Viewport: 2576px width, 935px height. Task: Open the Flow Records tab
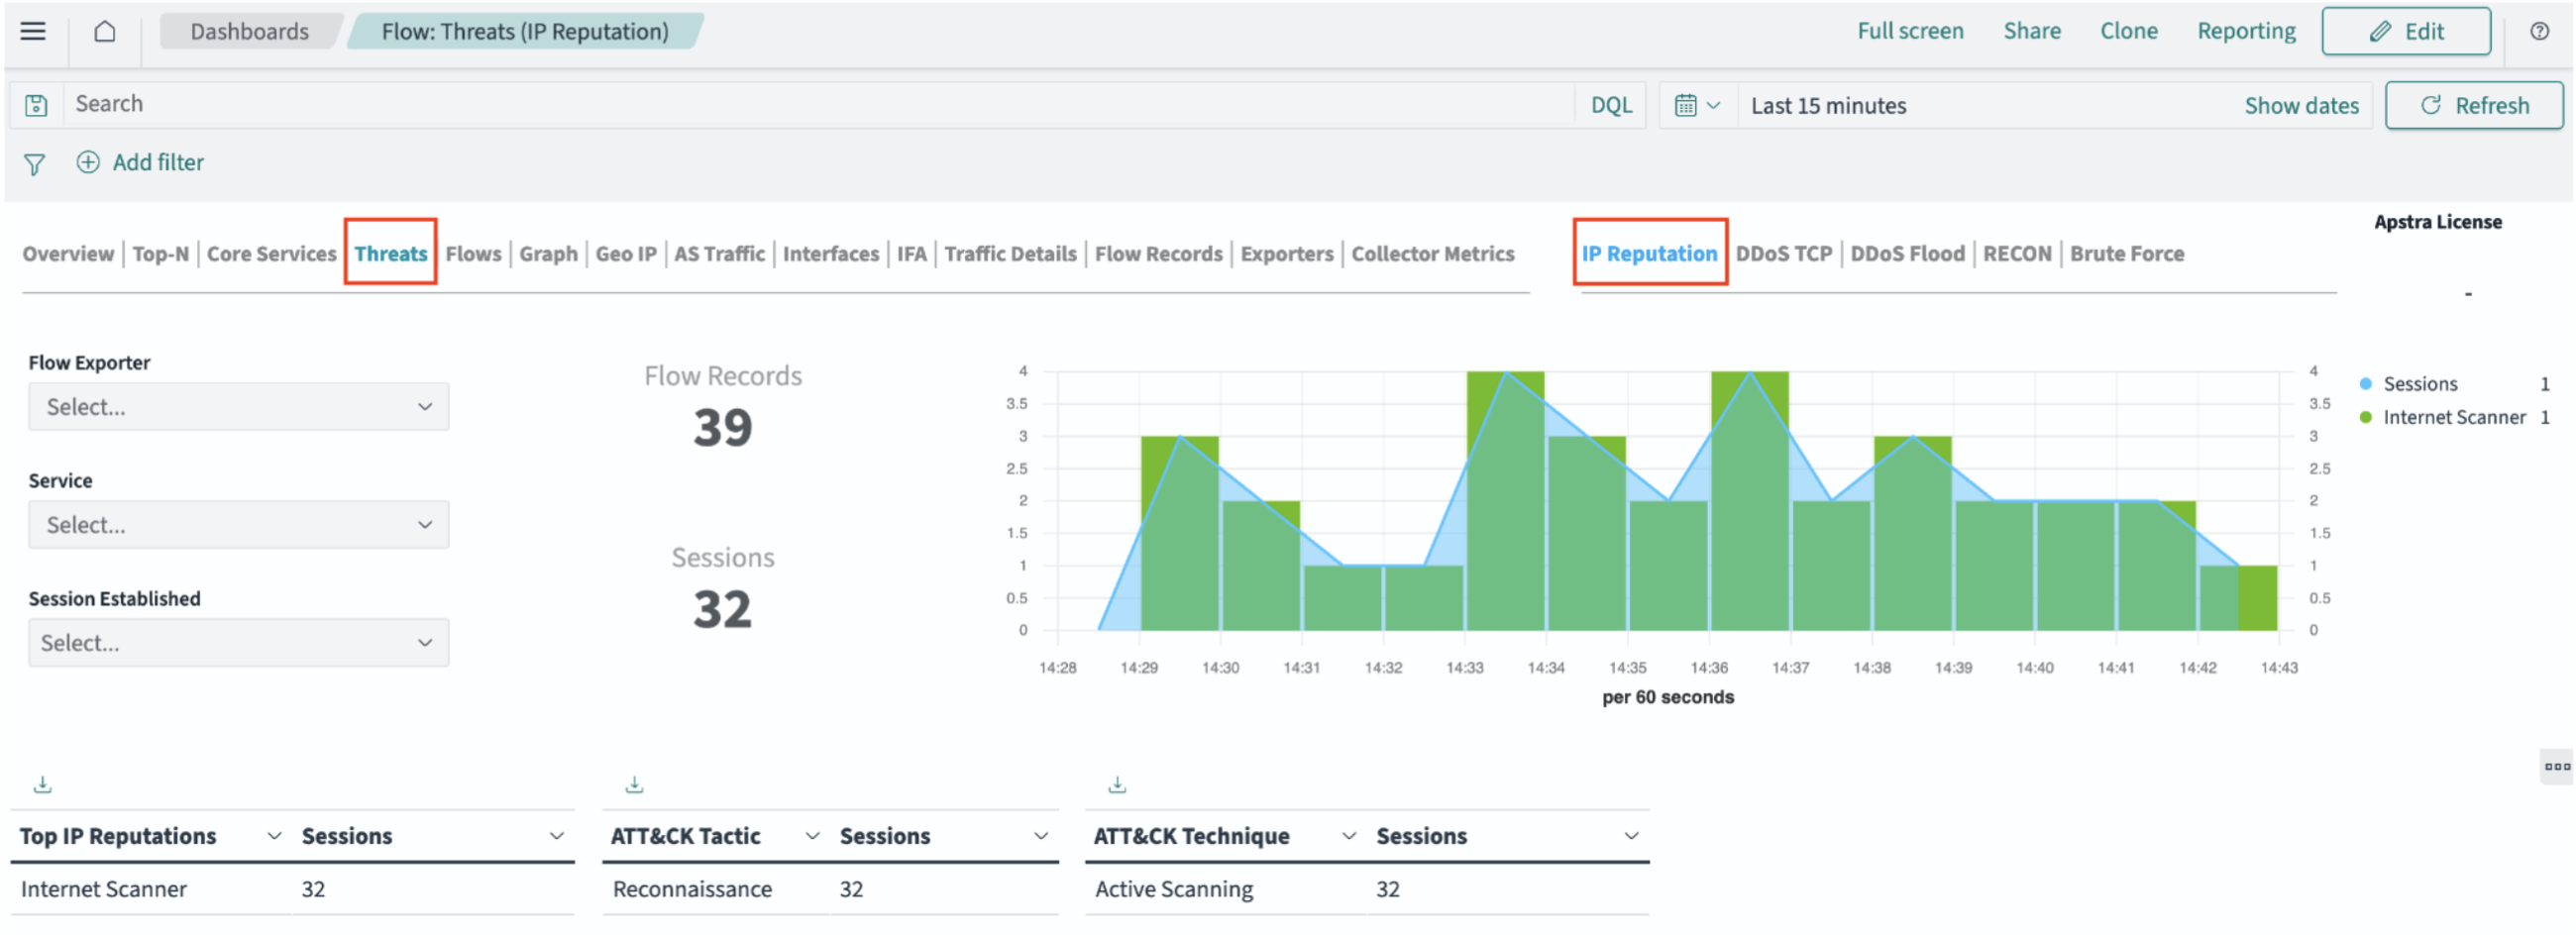1158,254
